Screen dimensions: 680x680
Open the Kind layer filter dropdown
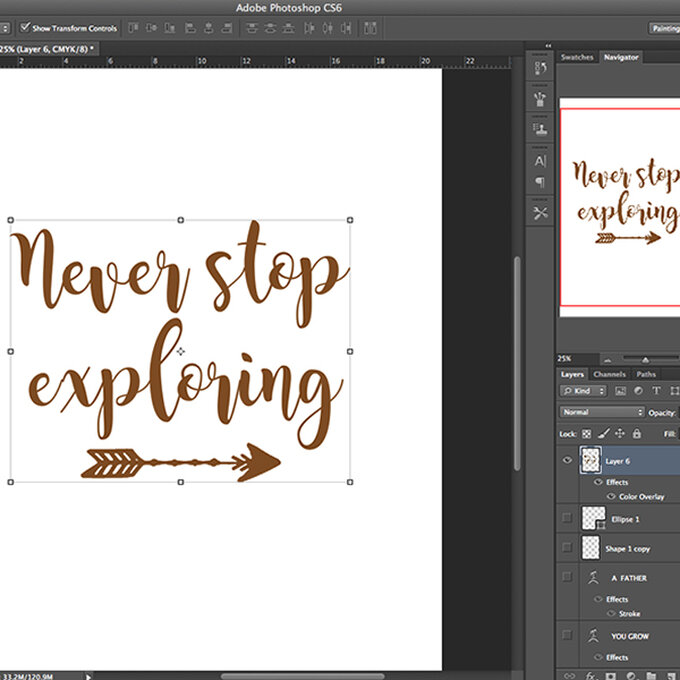click(584, 390)
